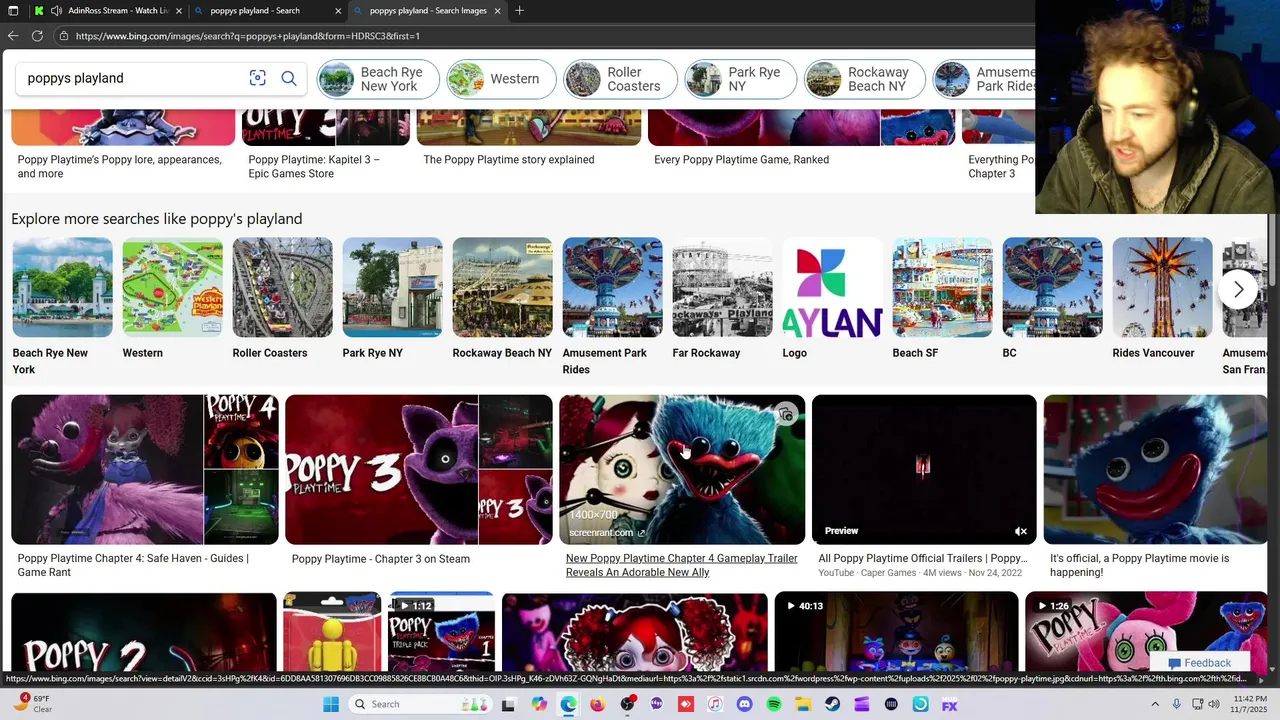Click the visual search icon on Huggy Wuggy image
This screenshot has height=720, width=1280.
pos(786,414)
